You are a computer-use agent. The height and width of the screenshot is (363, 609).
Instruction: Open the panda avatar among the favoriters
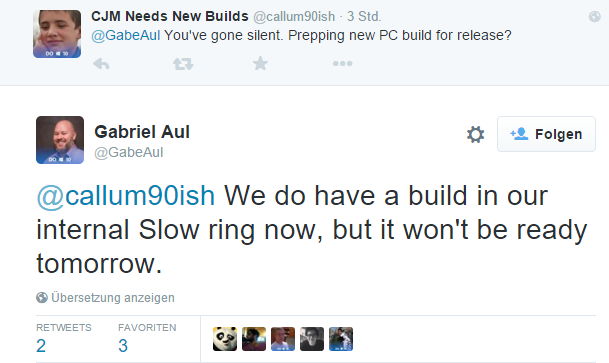(225, 339)
